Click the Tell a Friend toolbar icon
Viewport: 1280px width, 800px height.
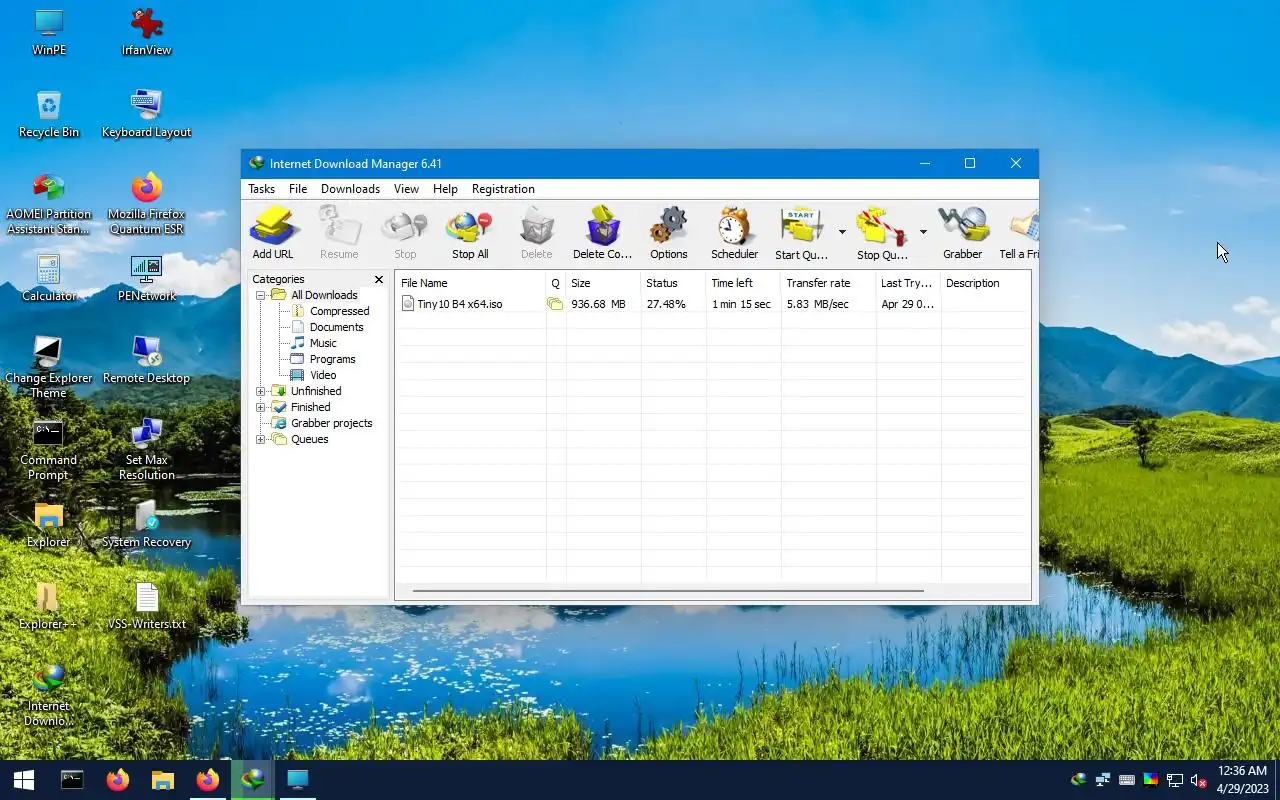click(x=1019, y=233)
